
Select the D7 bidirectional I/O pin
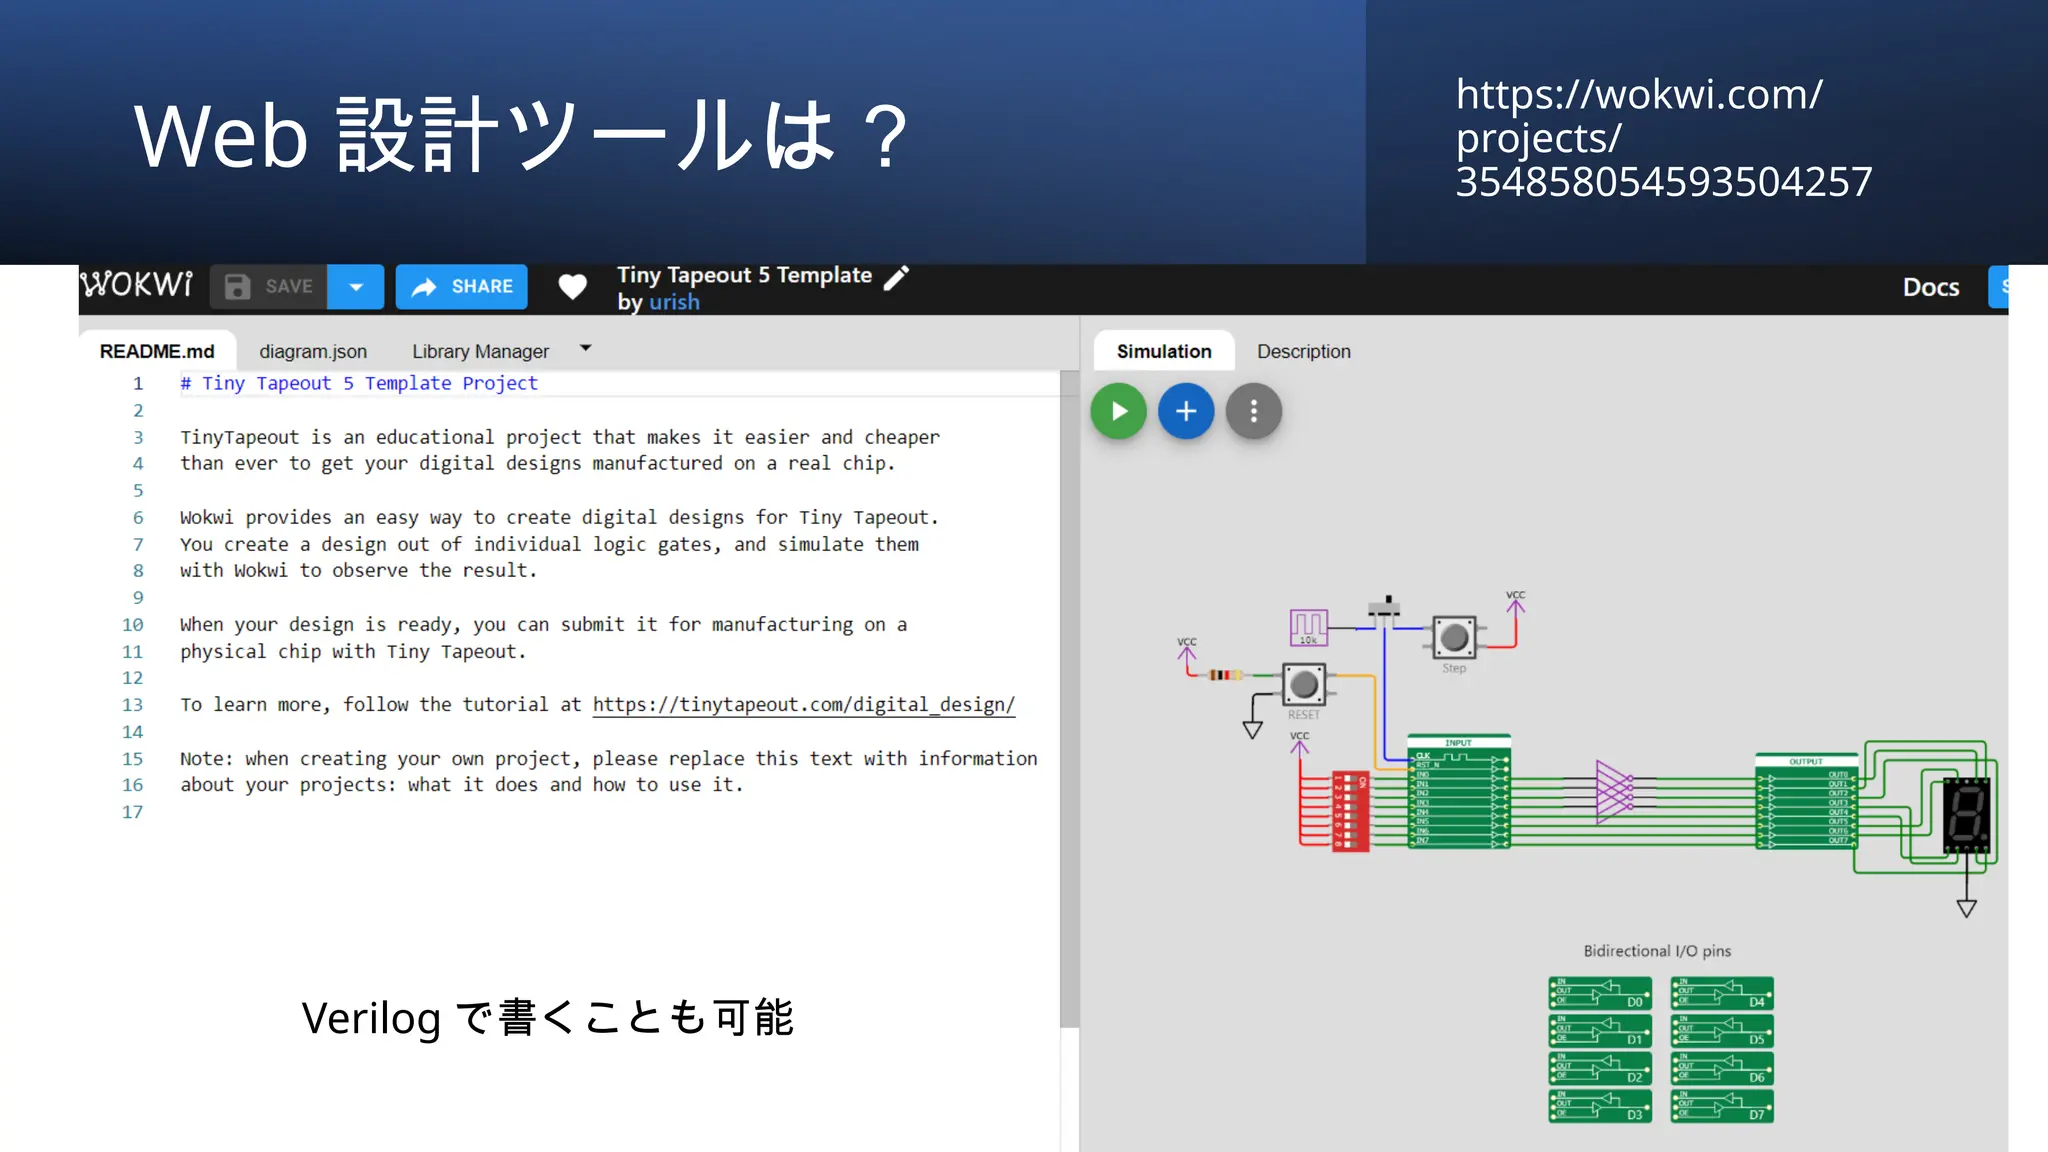point(1722,1107)
